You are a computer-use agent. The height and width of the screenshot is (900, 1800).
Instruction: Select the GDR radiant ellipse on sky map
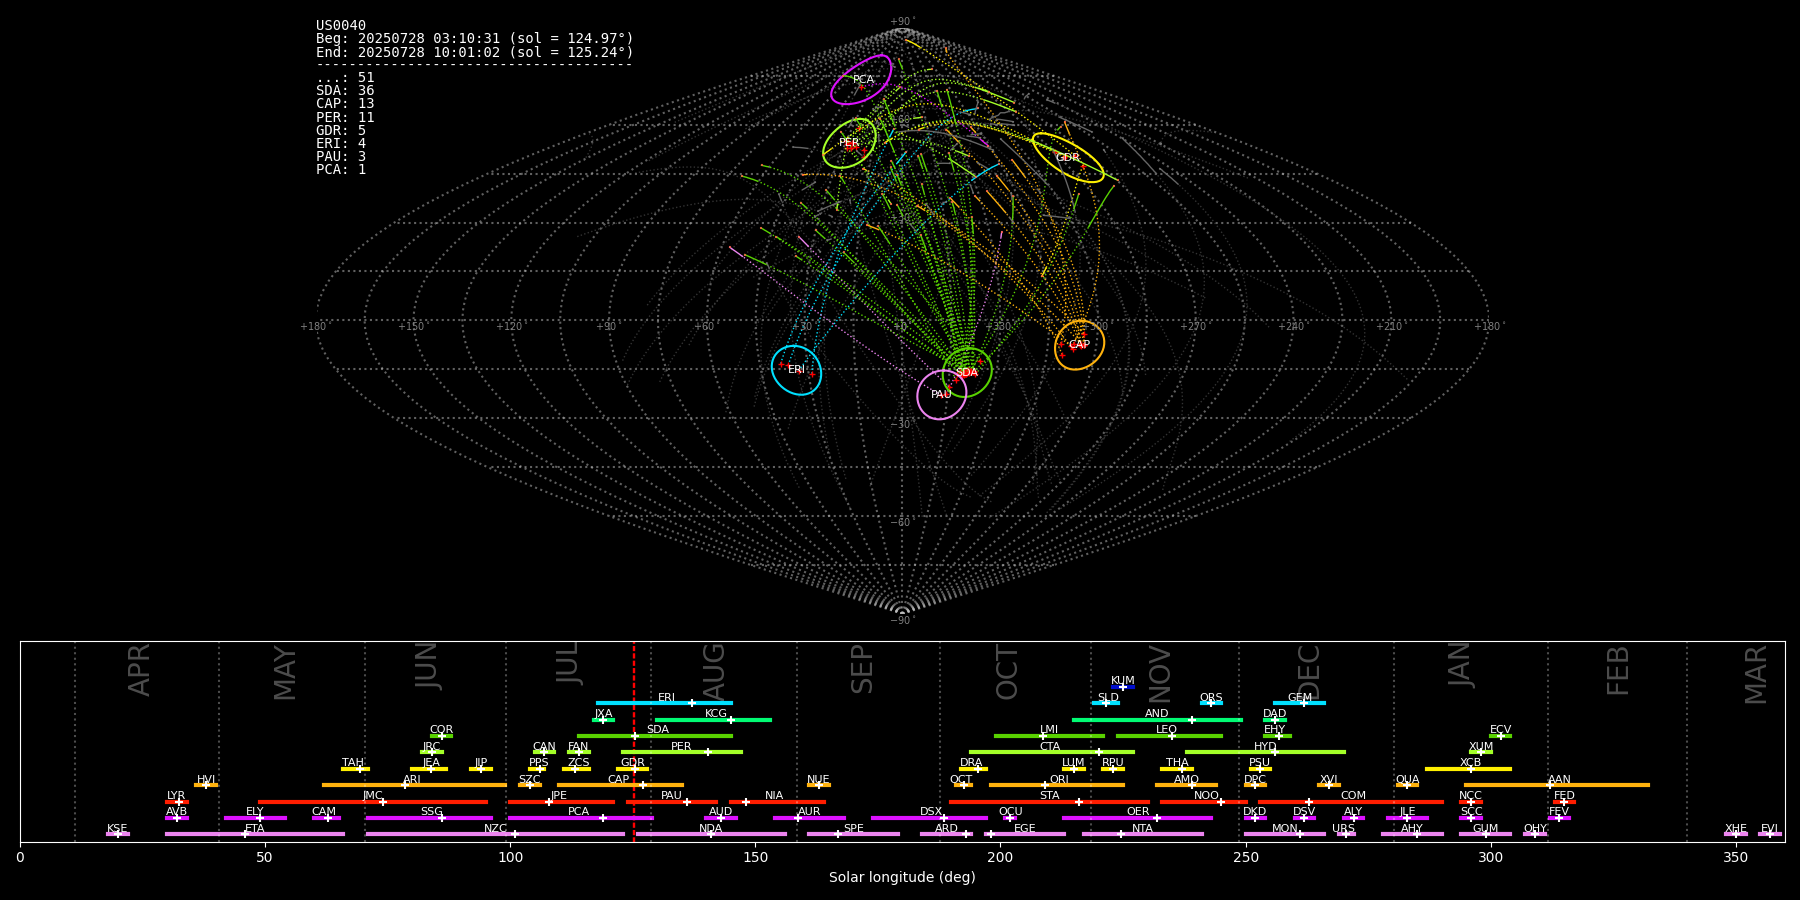pyautogui.click(x=1068, y=157)
